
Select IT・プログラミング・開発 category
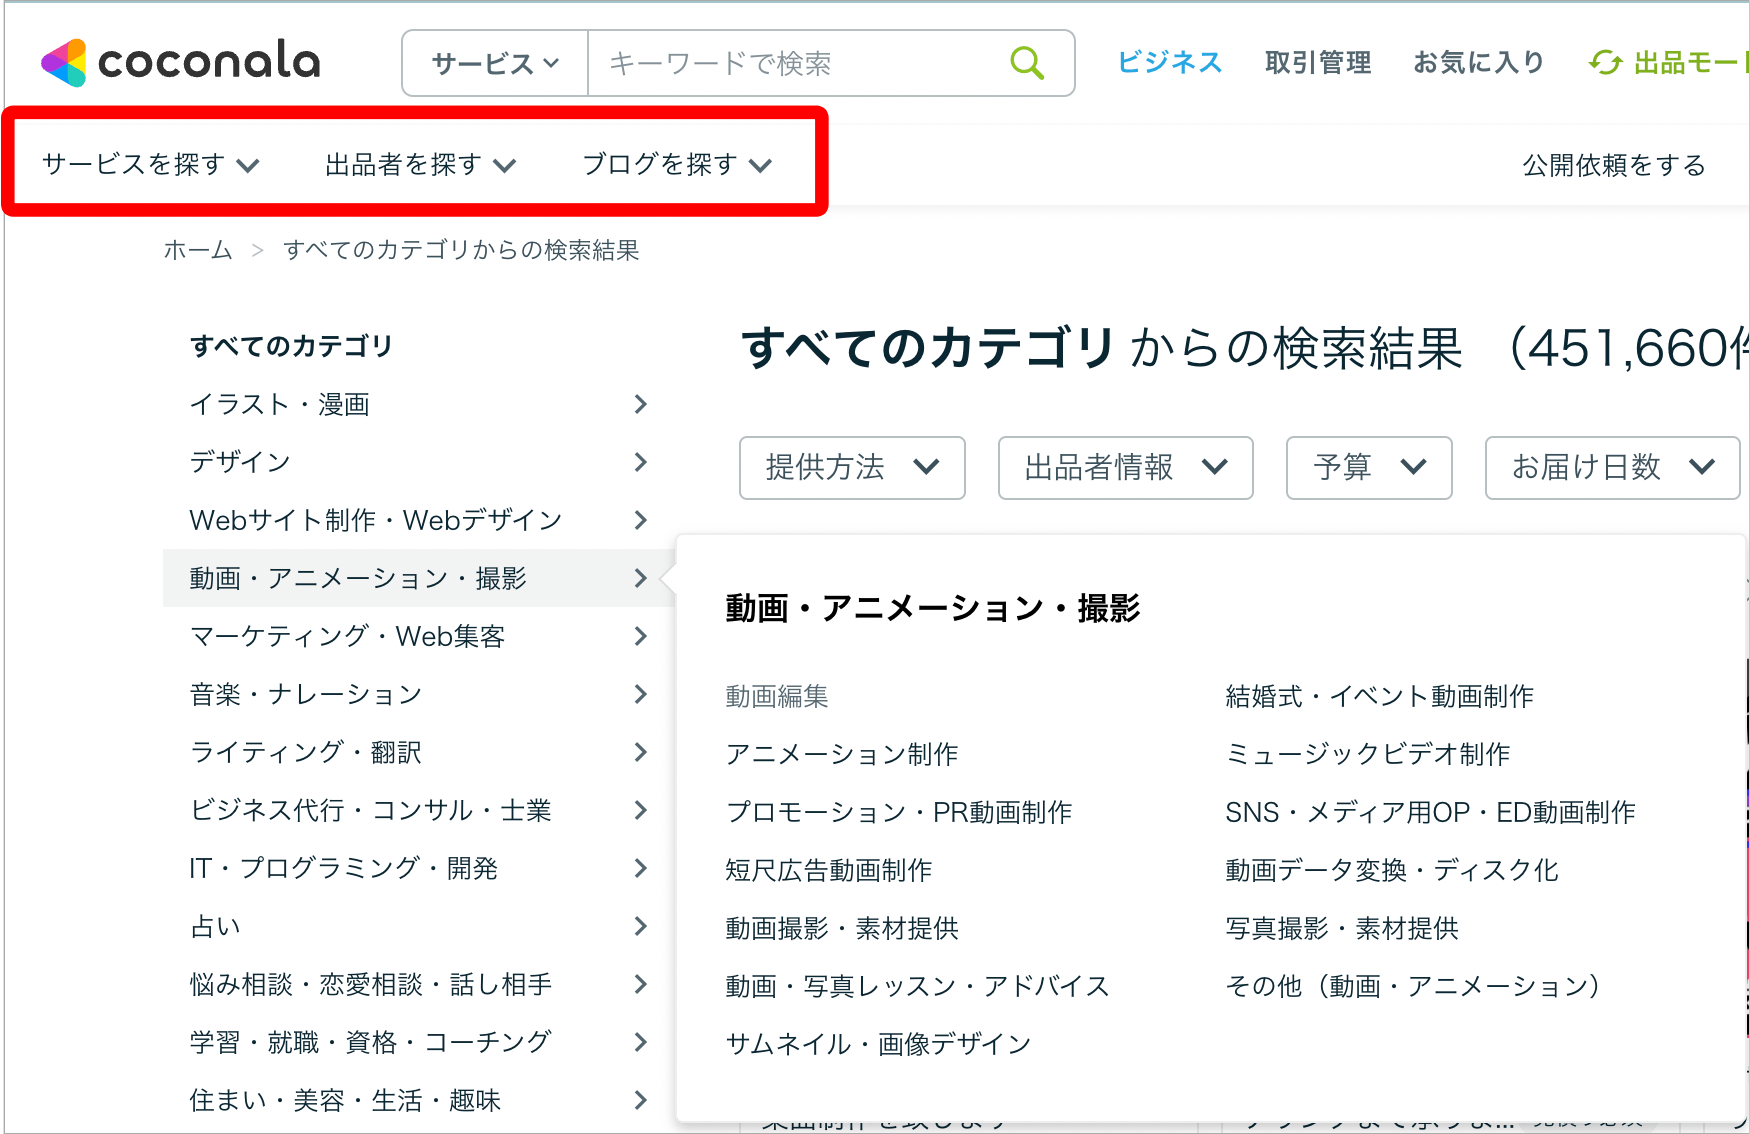(x=419, y=868)
